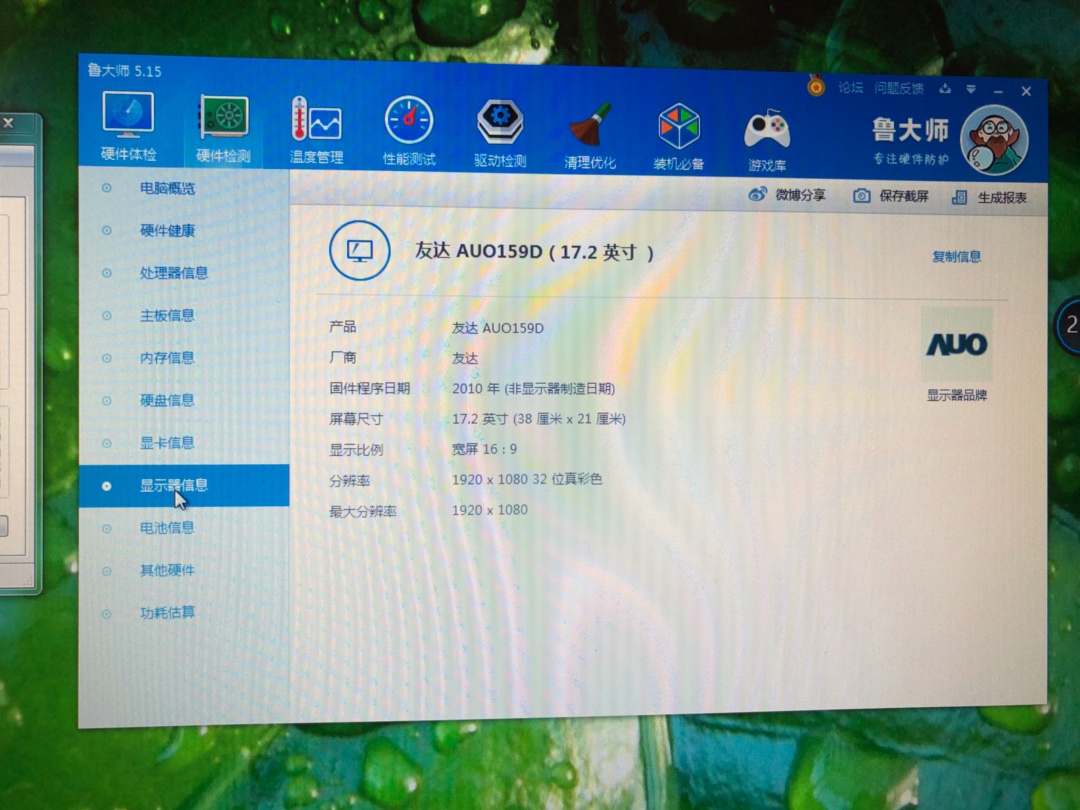Select 电池信息 in the sidebar
1080x810 pixels.
click(x=184, y=528)
